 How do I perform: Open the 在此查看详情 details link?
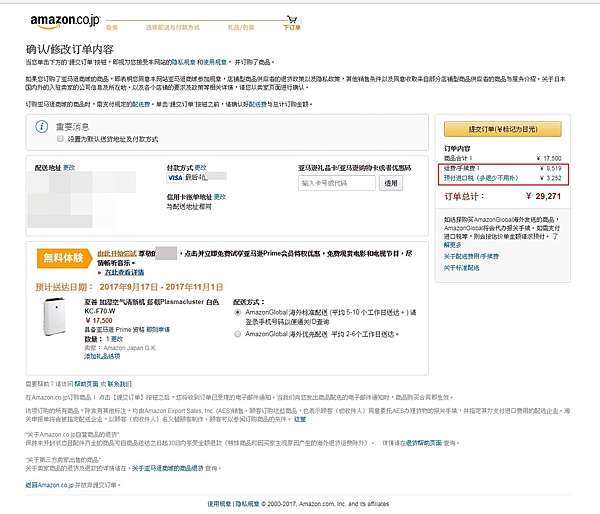click(x=124, y=272)
